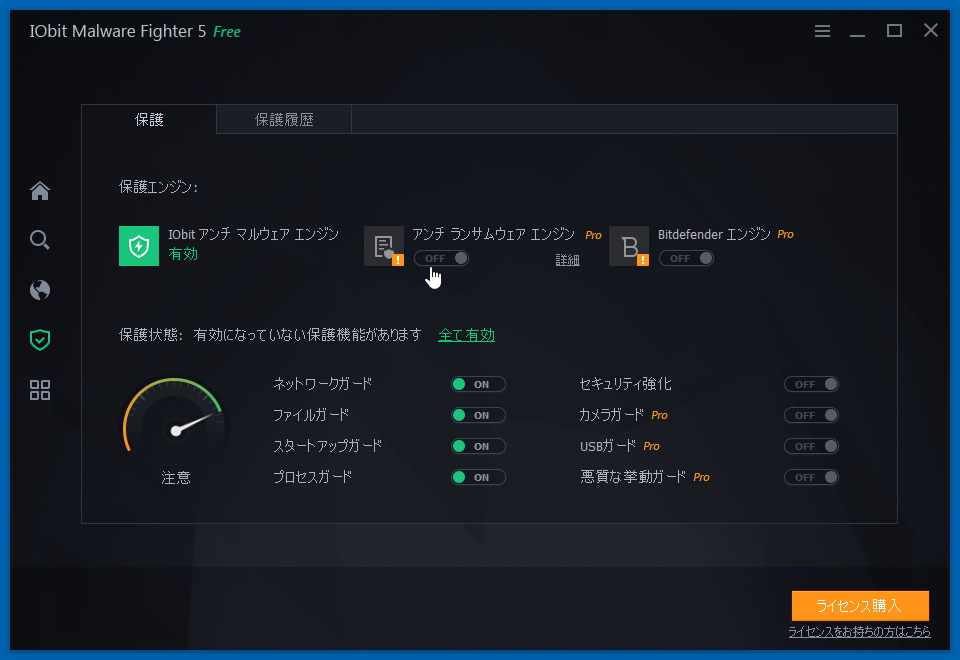Enable the アンチ ランサムウェア エンジン switch

pos(441,258)
